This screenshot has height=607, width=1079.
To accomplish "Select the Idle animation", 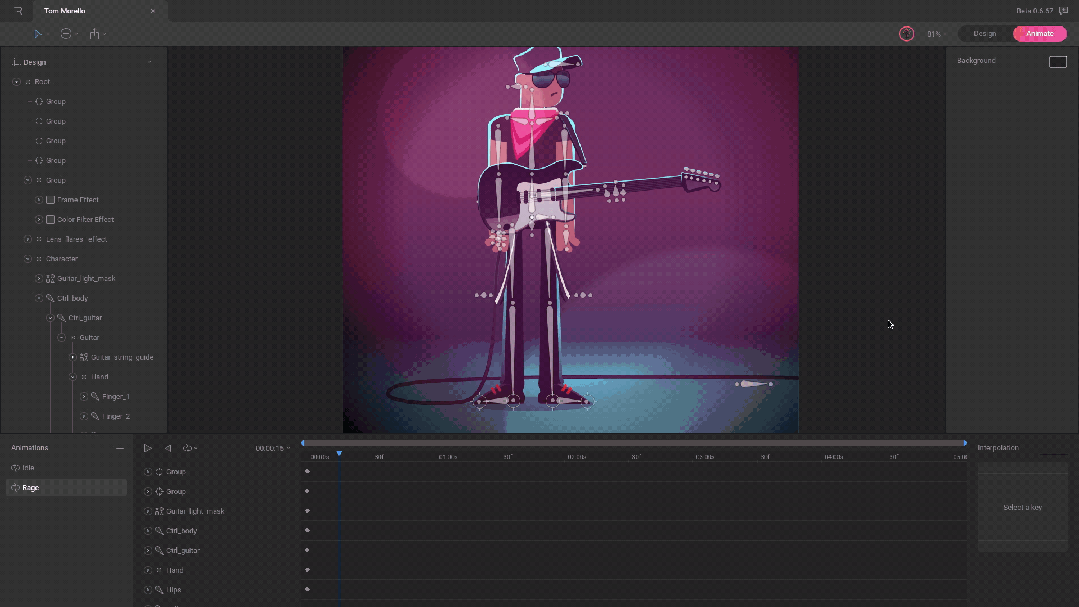I will point(28,468).
